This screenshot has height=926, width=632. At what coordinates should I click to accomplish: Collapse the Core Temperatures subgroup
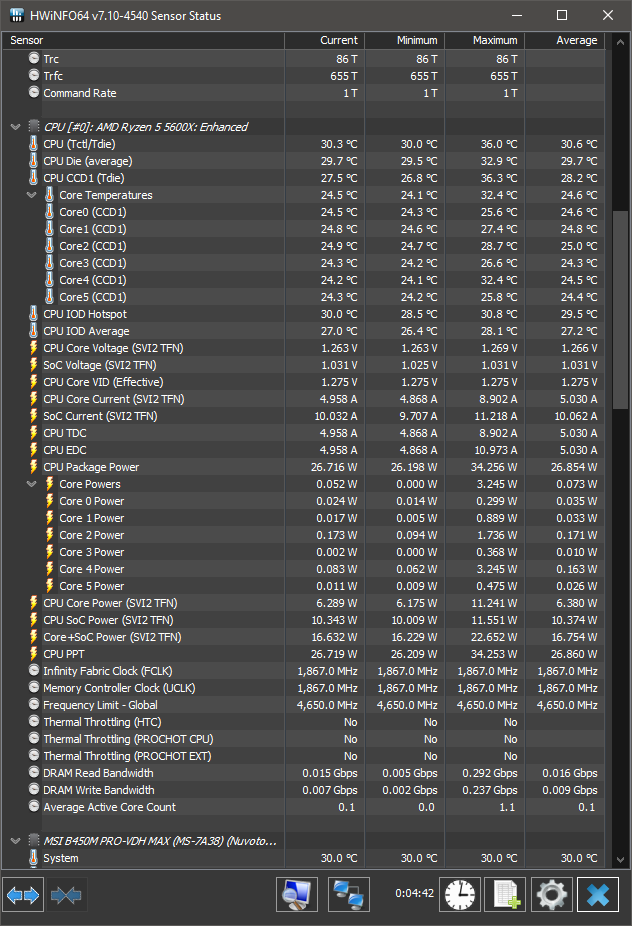pyautogui.click(x=32, y=195)
